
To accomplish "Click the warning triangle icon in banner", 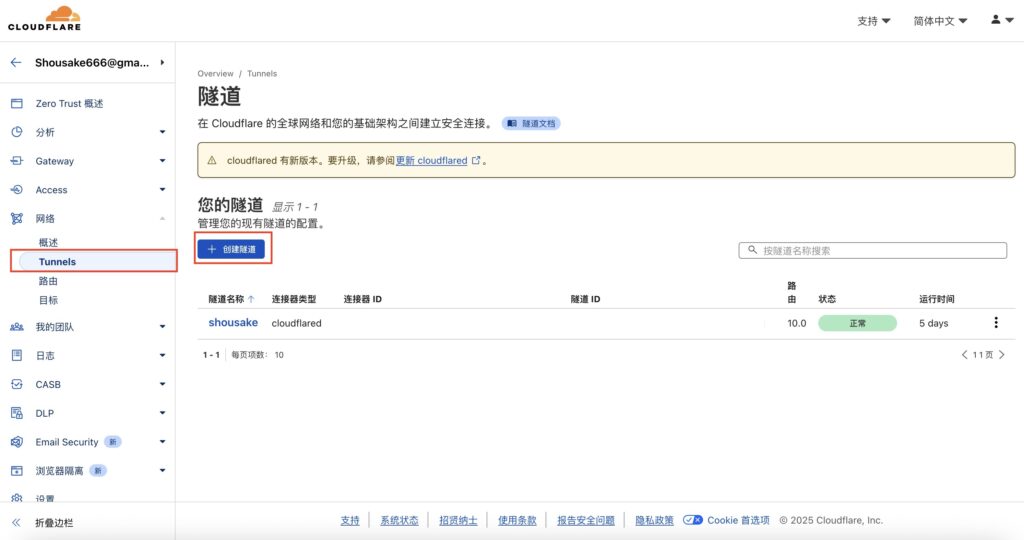I will (x=212, y=160).
